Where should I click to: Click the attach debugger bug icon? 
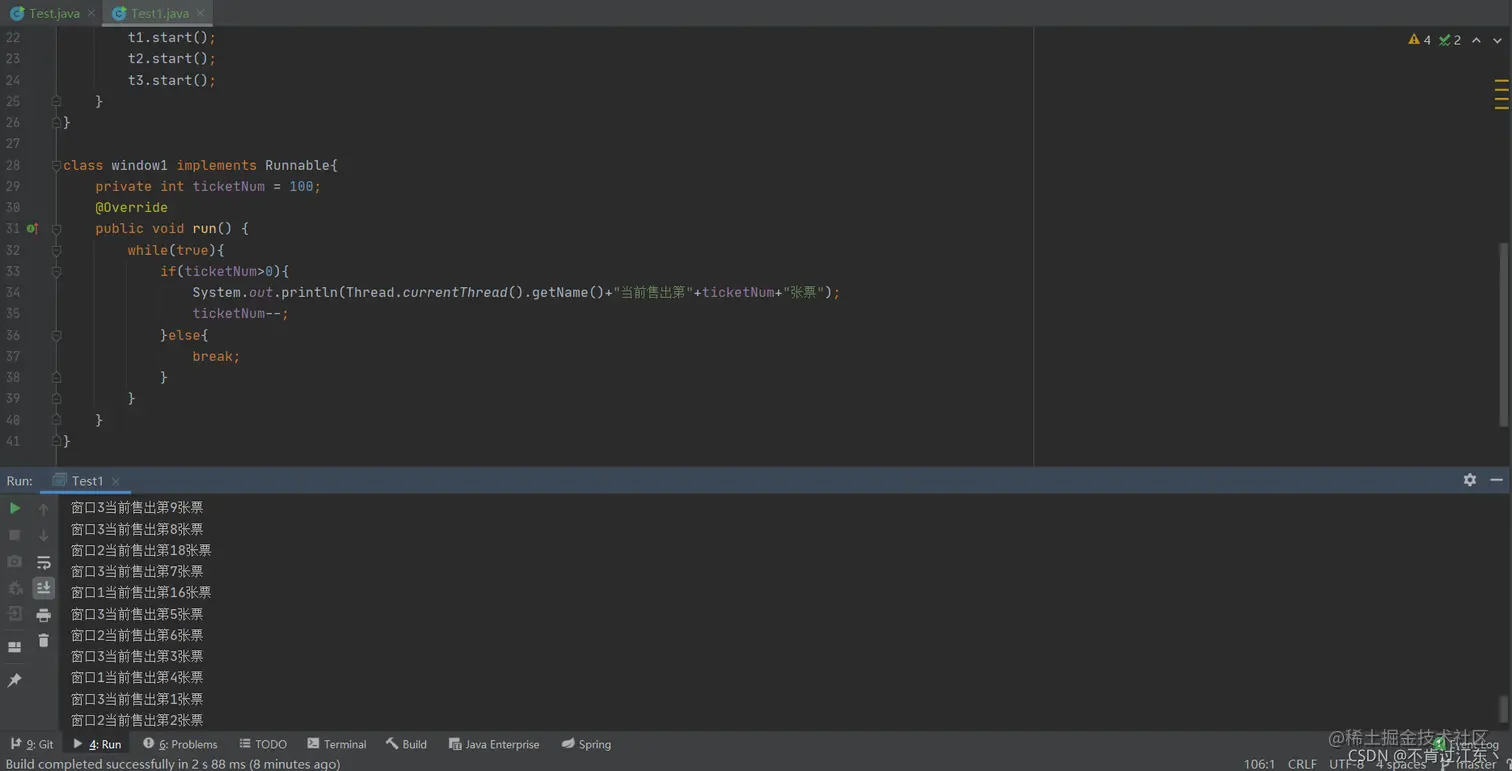(x=15, y=588)
